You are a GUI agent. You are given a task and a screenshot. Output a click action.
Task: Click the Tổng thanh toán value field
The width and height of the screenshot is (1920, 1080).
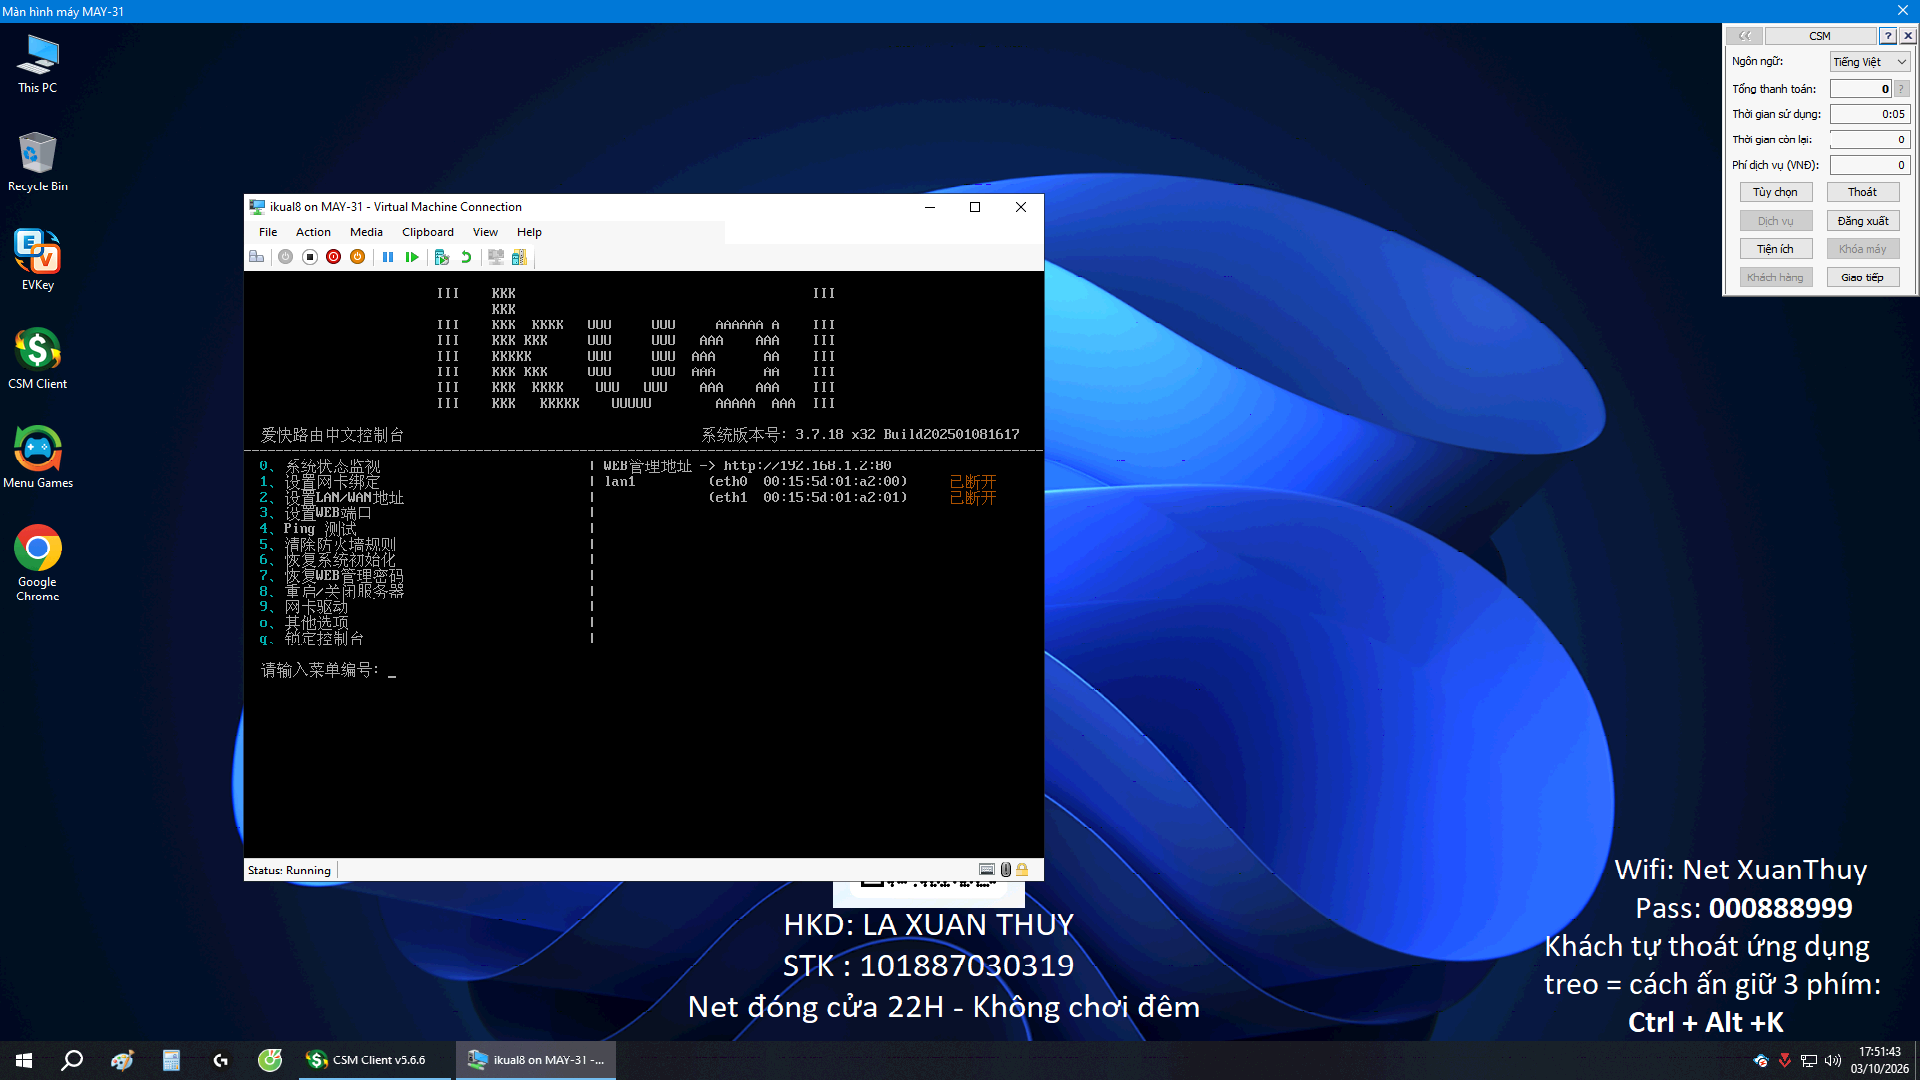pyautogui.click(x=1861, y=89)
